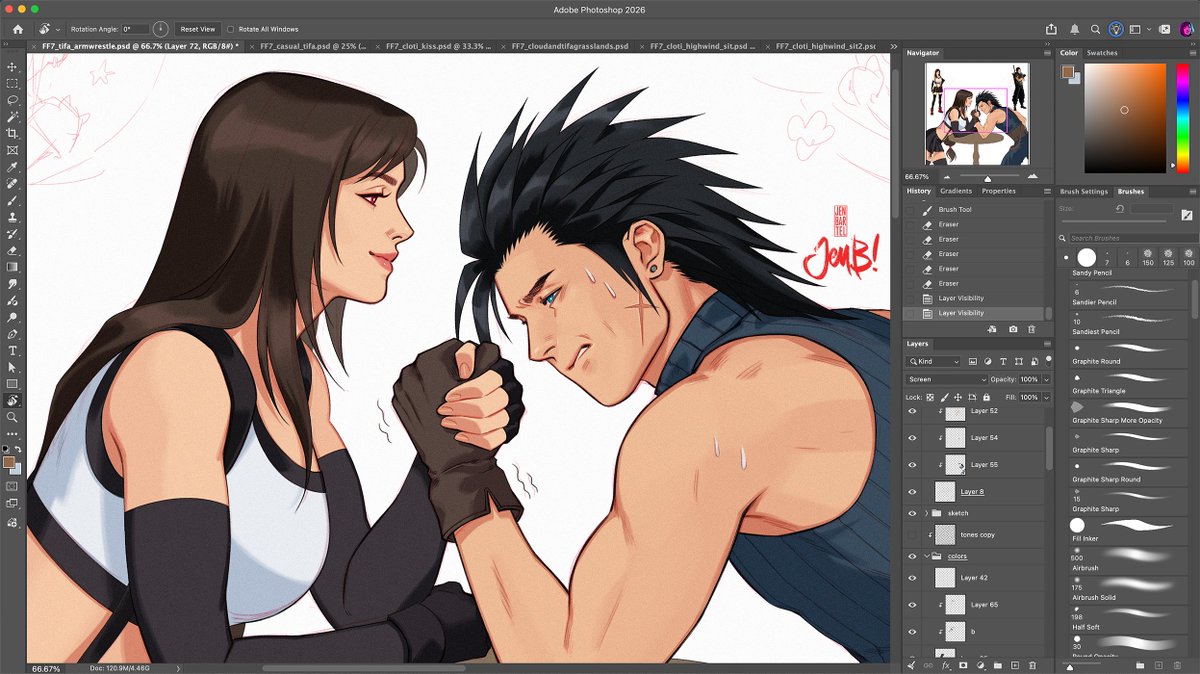Open notifications bell icon
Screen dimensions: 1200x674
[1074, 29]
